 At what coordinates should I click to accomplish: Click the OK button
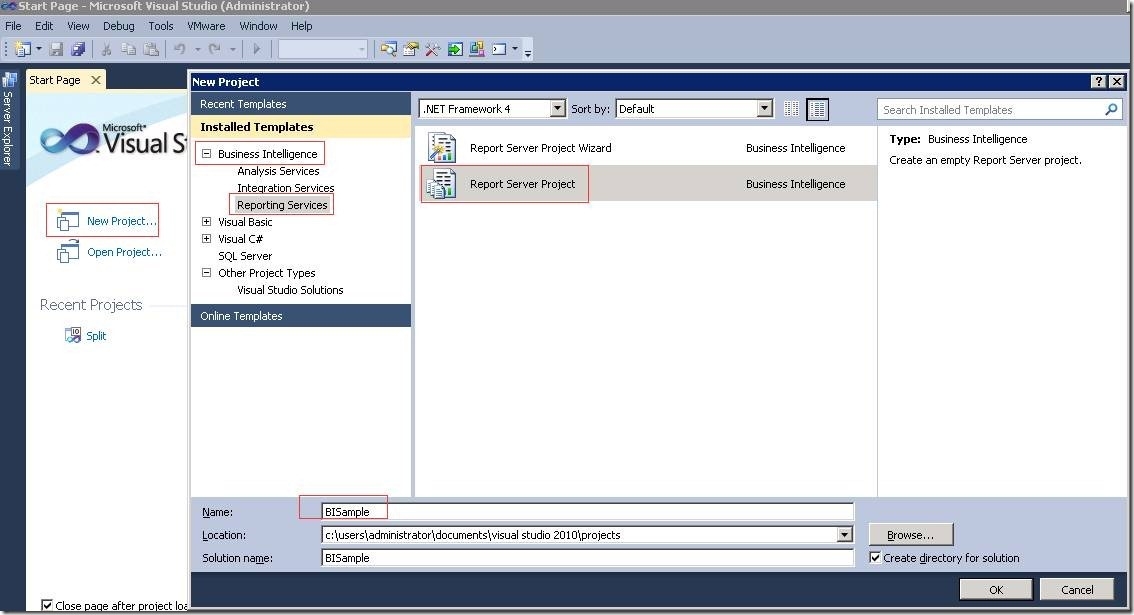click(x=996, y=590)
